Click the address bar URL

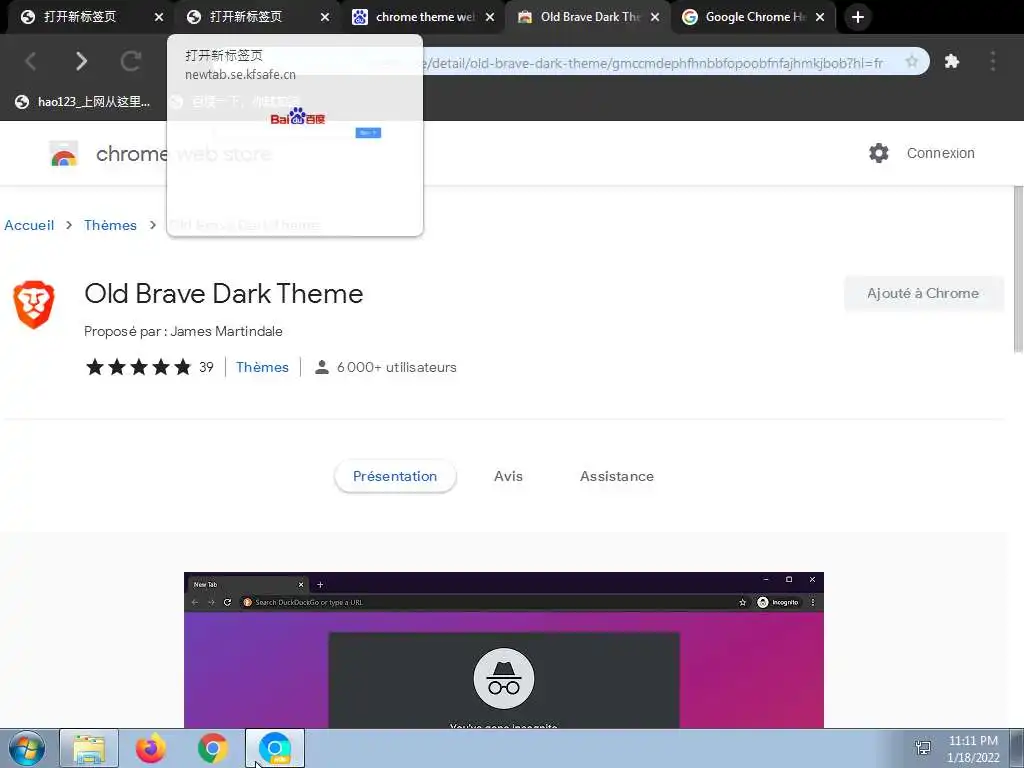[653, 63]
